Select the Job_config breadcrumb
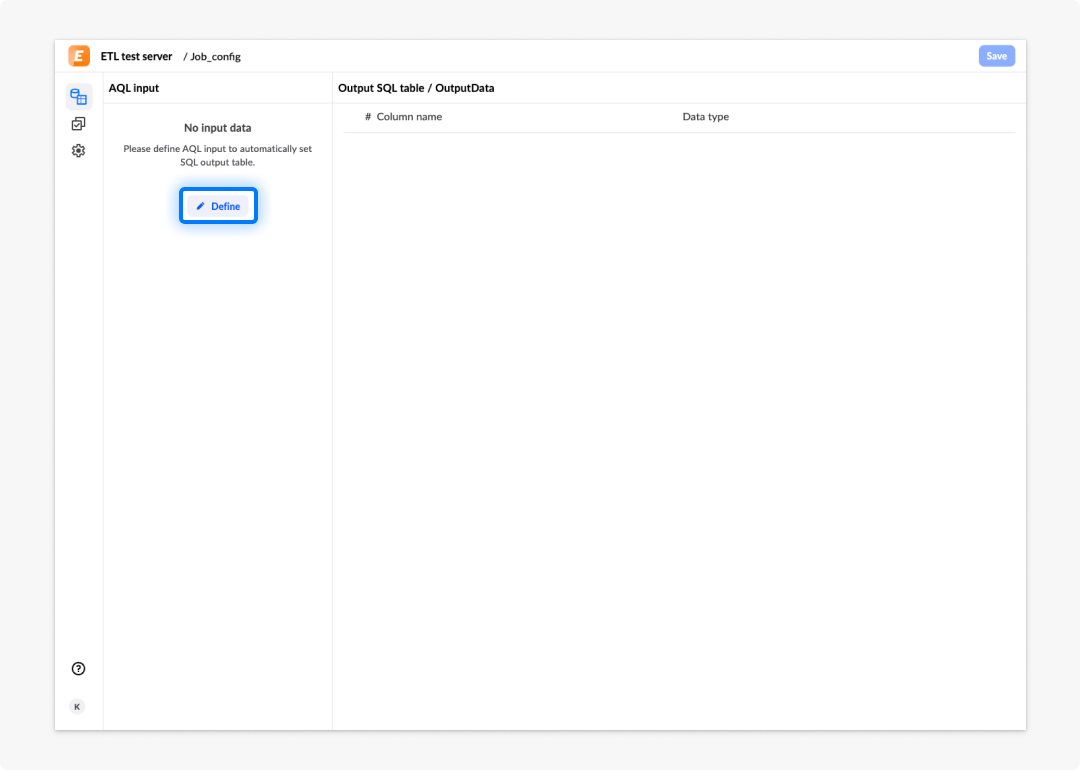 (x=216, y=56)
